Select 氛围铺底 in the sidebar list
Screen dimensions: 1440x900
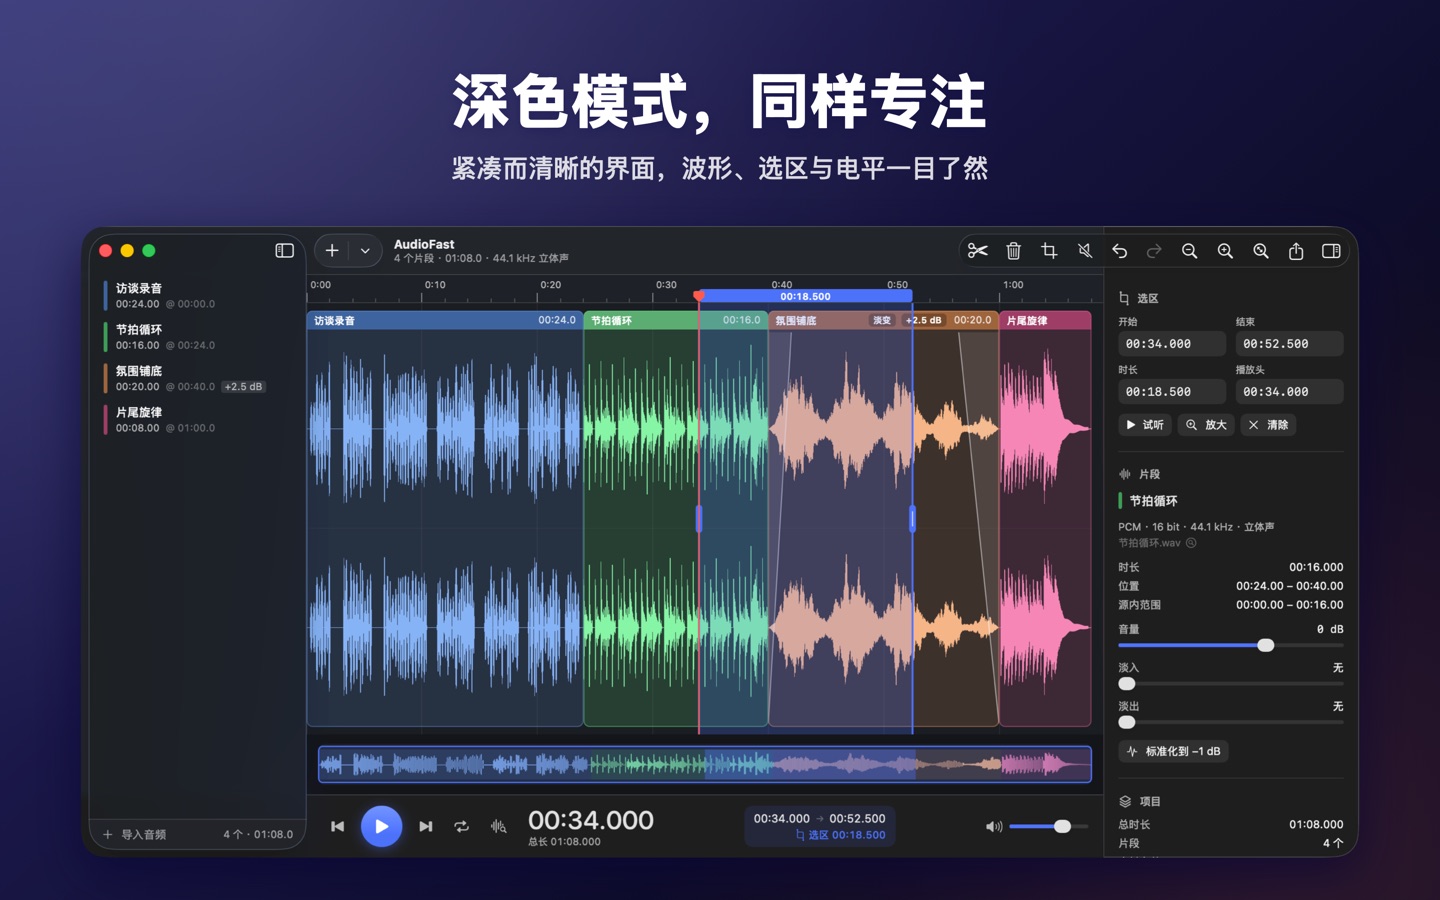pos(198,378)
